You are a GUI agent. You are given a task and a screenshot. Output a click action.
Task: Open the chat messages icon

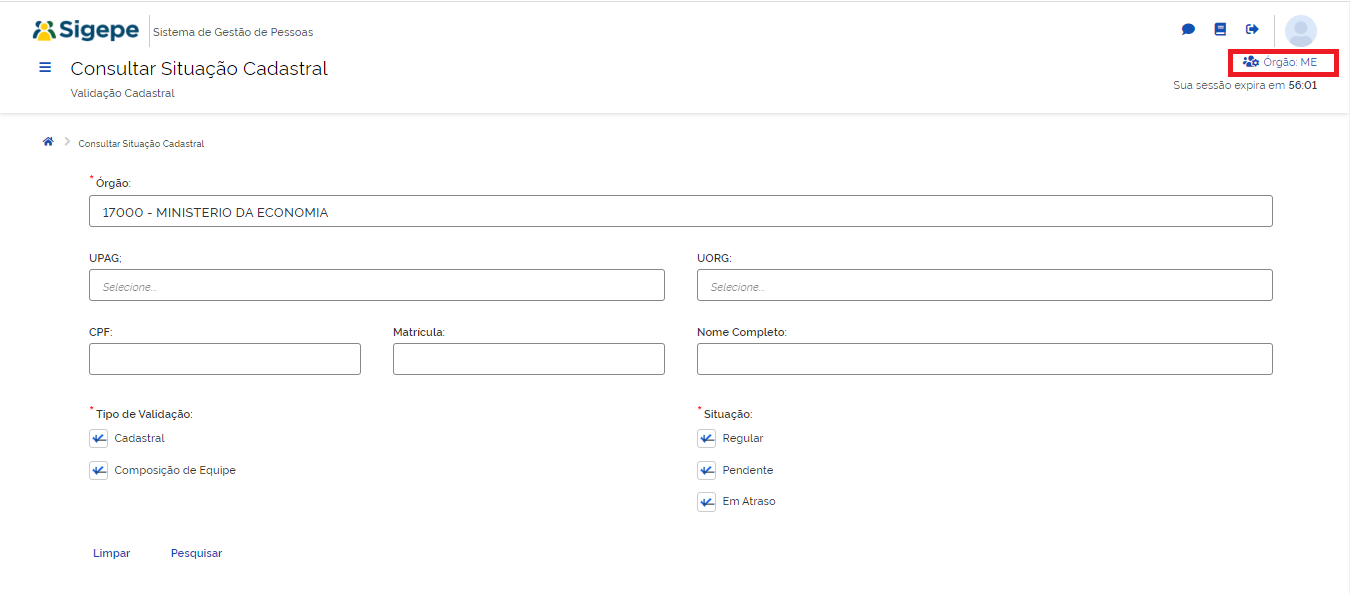tap(1188, 30)
